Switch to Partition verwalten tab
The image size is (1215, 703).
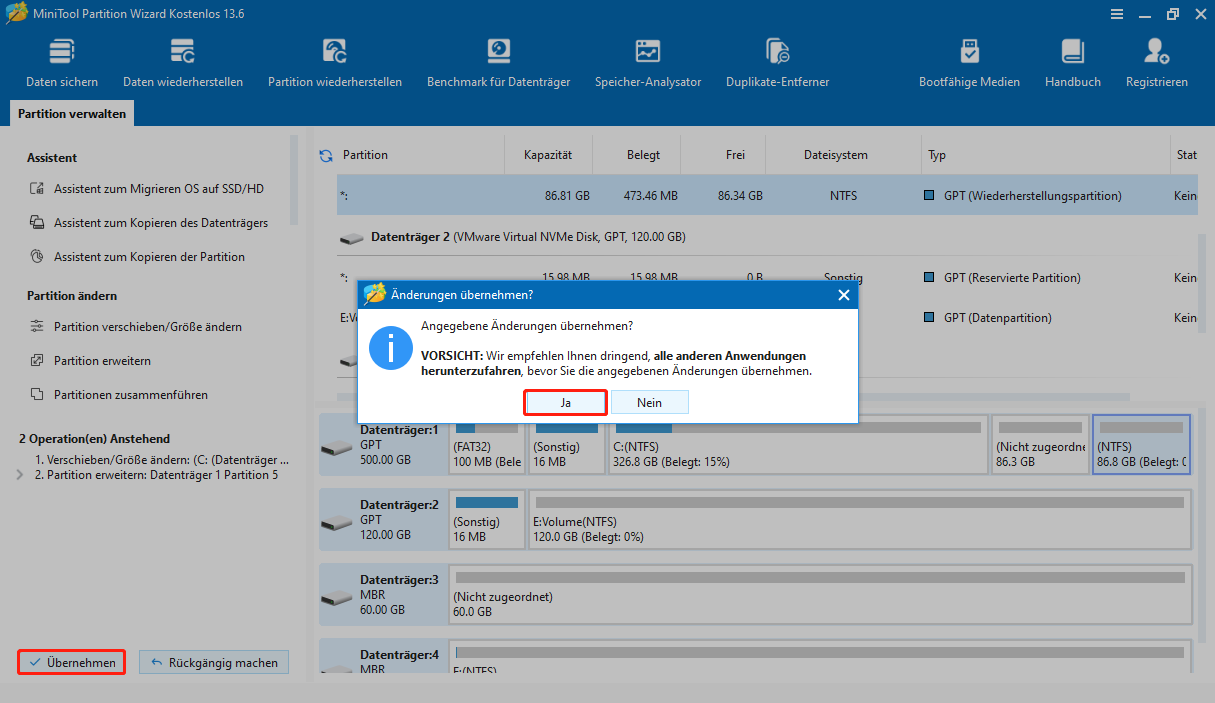[72, 114]
